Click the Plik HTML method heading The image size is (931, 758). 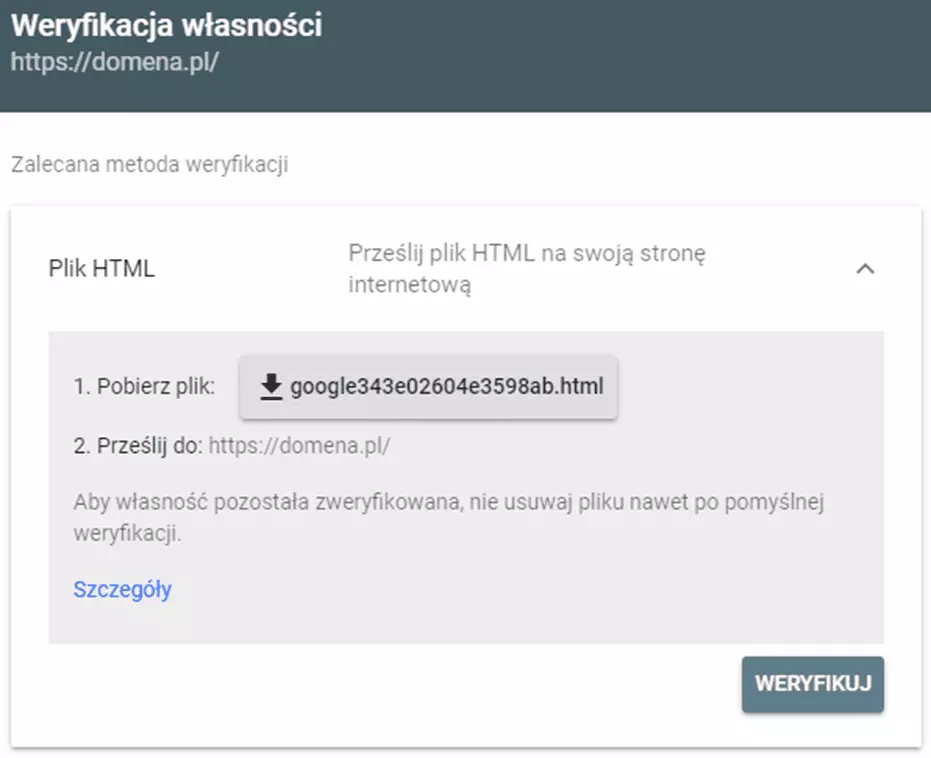pos(102,269)
